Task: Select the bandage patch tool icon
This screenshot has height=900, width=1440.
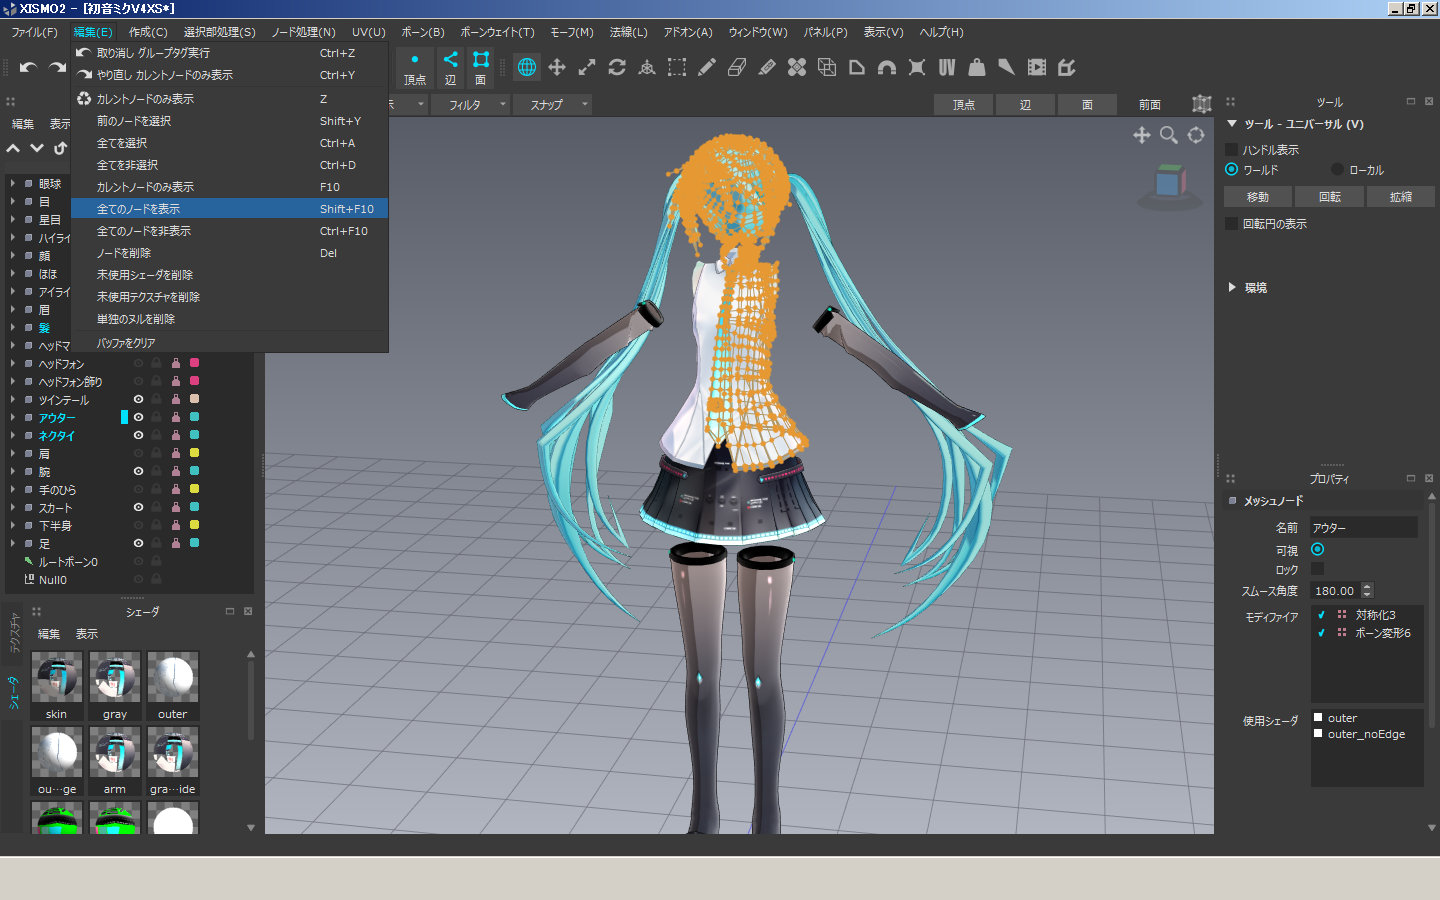Action: tap(797, 67)
